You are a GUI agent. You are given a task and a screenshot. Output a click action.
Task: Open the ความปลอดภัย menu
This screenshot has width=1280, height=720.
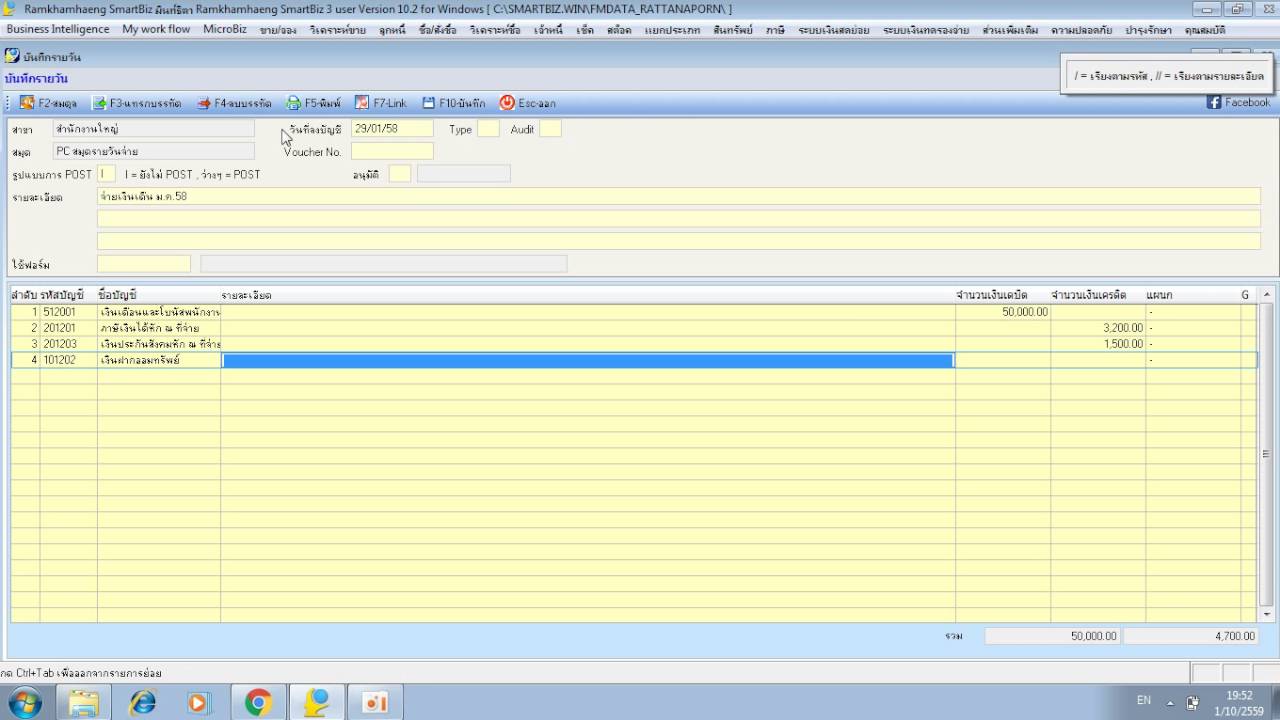[x=1081, y=30]
